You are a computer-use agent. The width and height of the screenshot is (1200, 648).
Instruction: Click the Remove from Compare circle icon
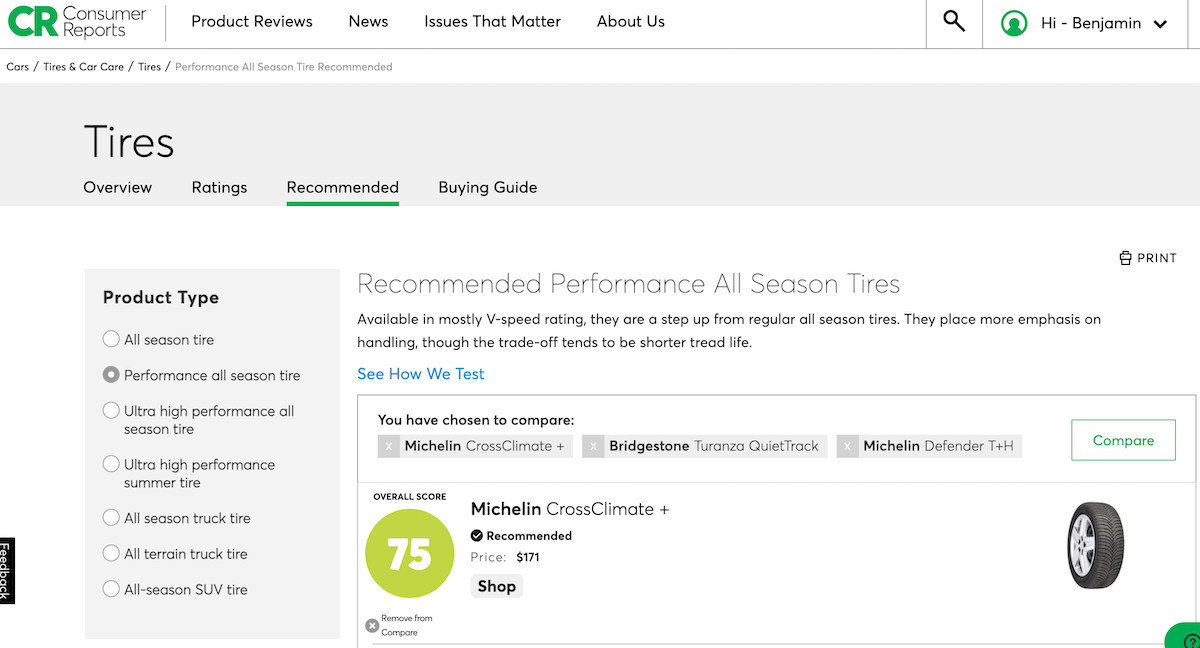[372, 626]
